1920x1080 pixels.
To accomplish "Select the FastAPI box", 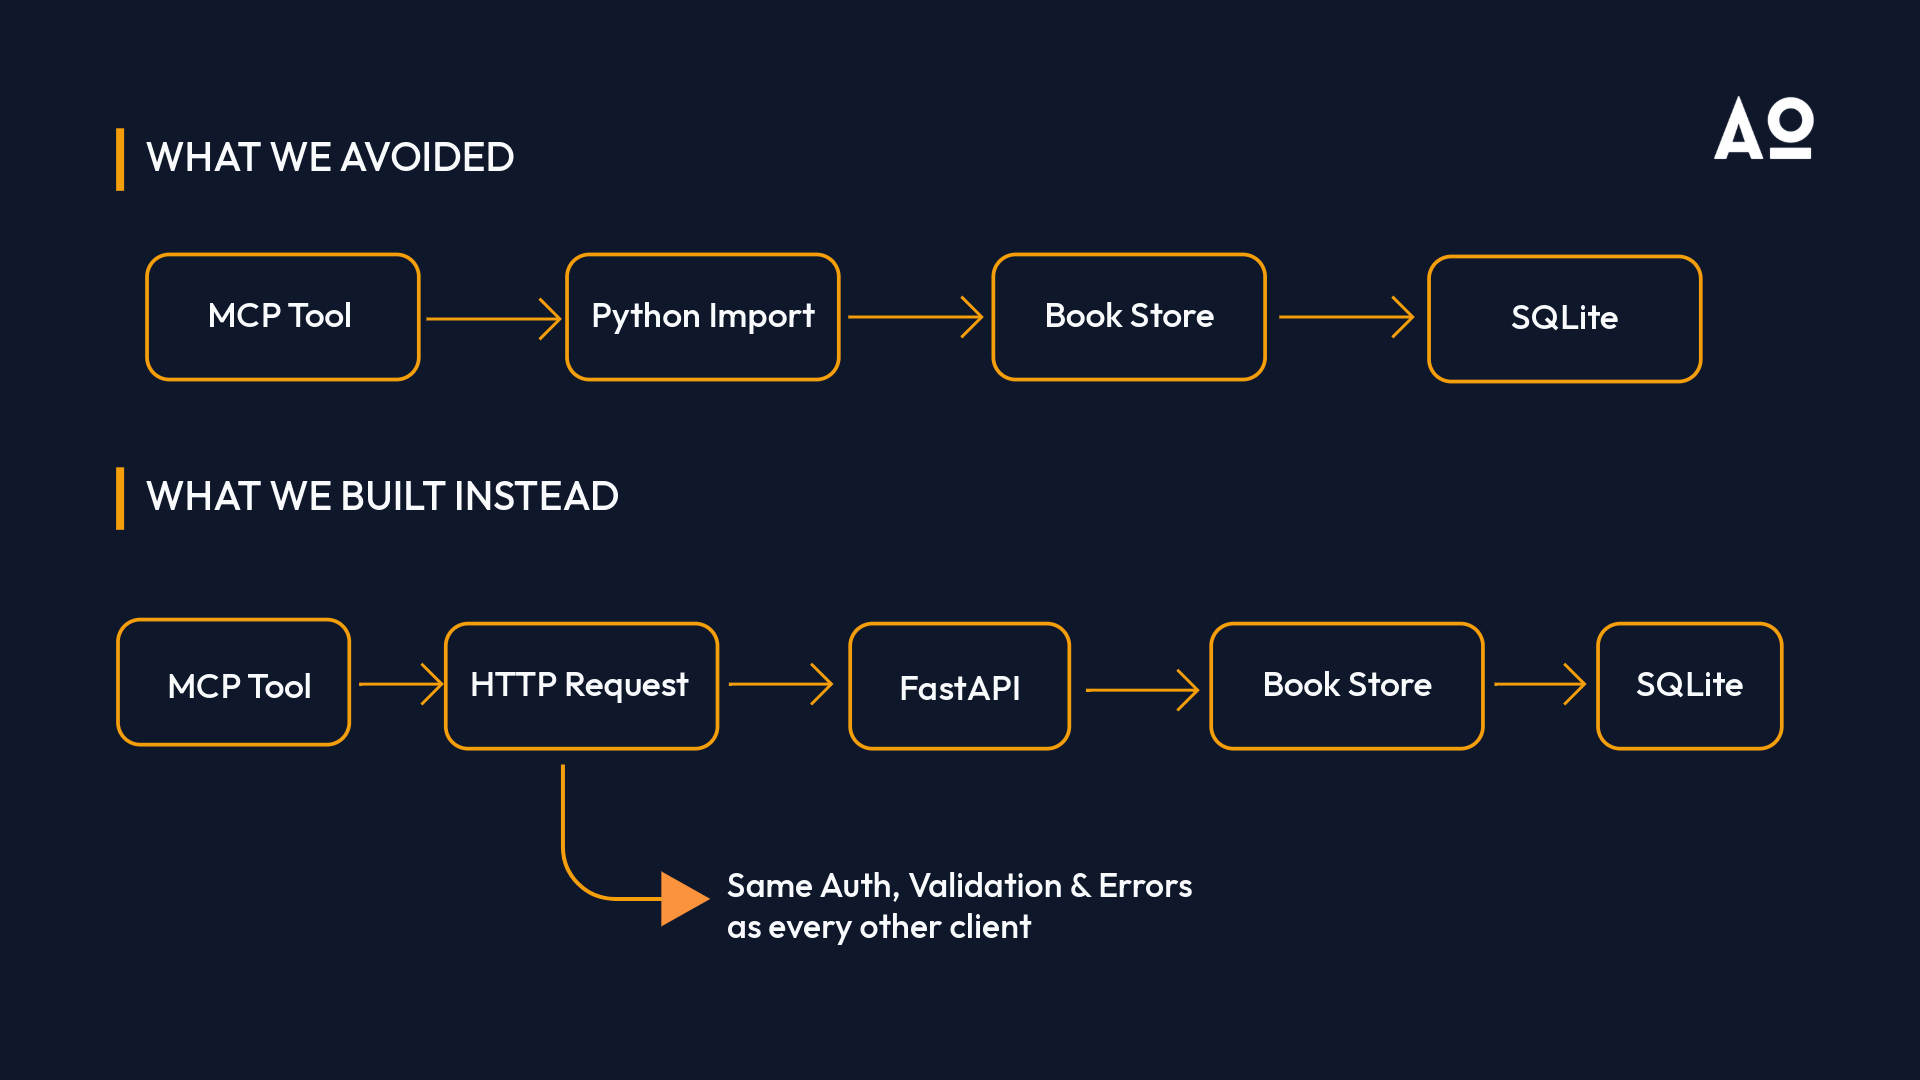I will (960, 686).
